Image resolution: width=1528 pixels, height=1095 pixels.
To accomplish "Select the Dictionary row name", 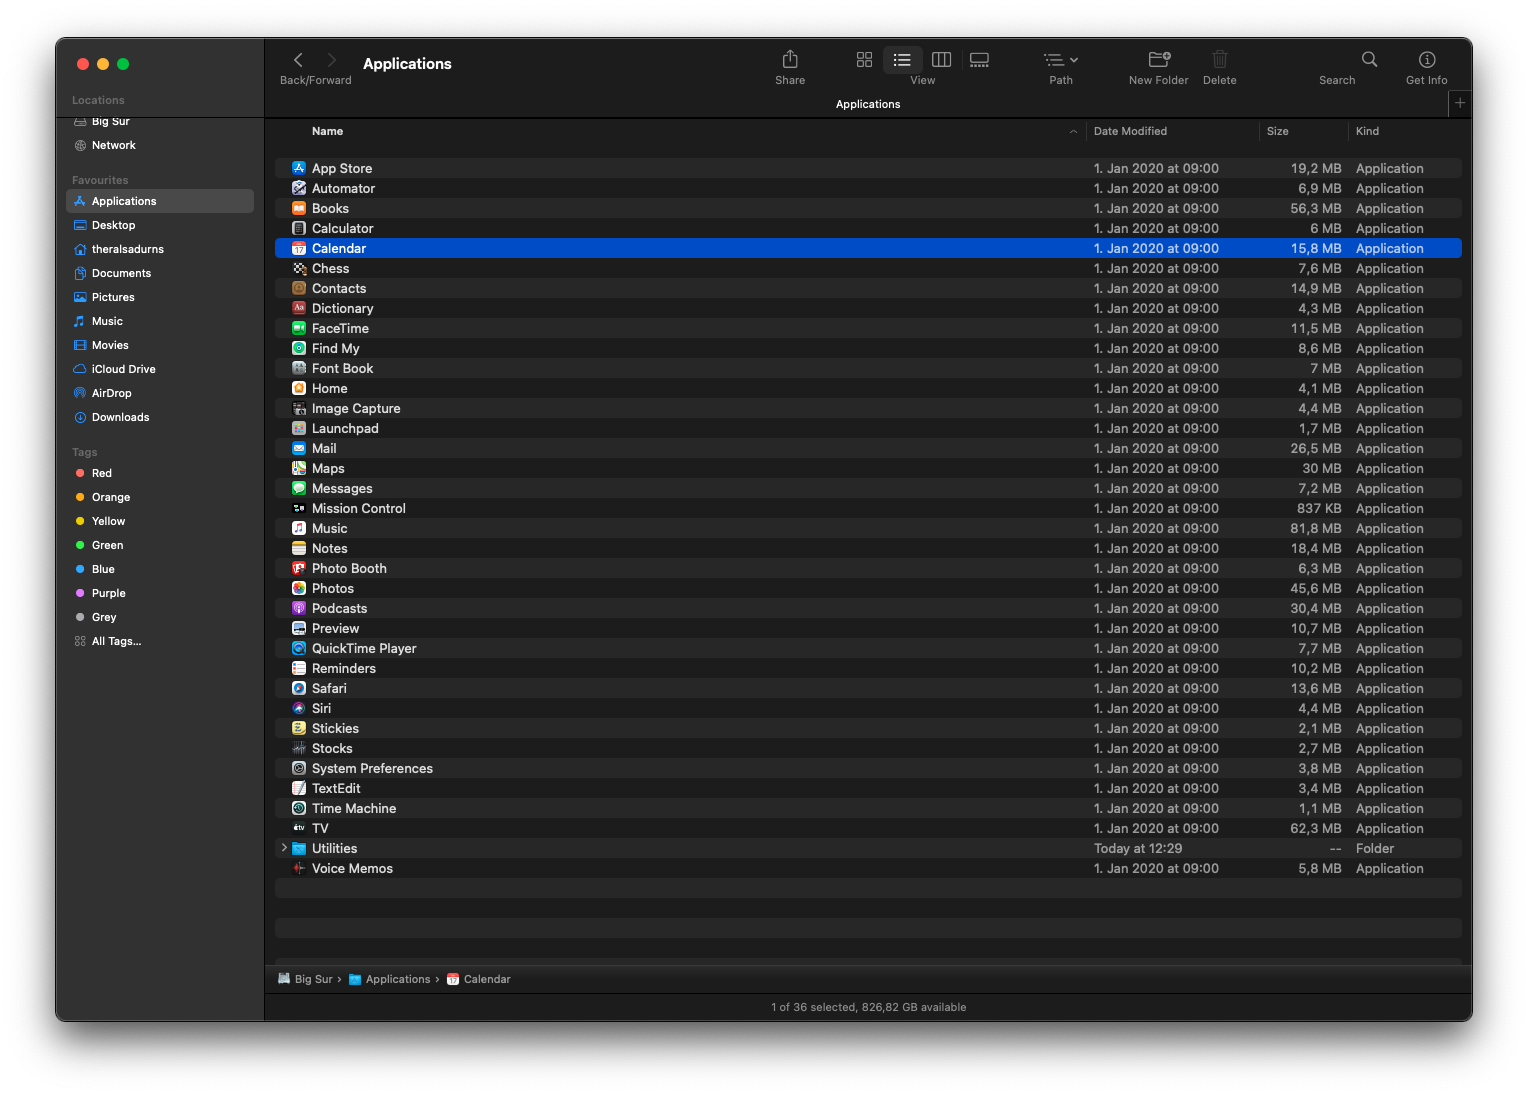I will tap(342, 308).
